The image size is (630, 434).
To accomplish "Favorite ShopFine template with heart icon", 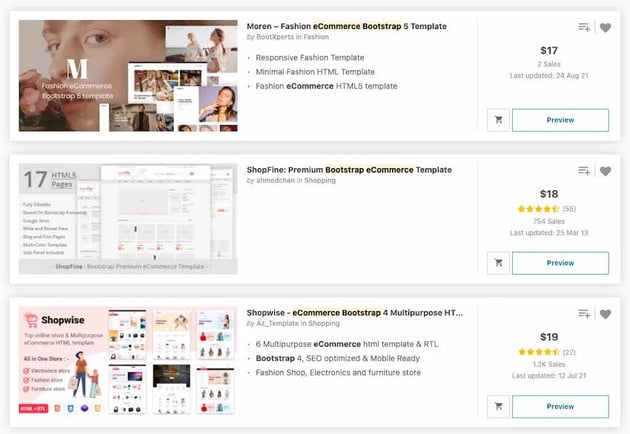I will coord(605,171).
